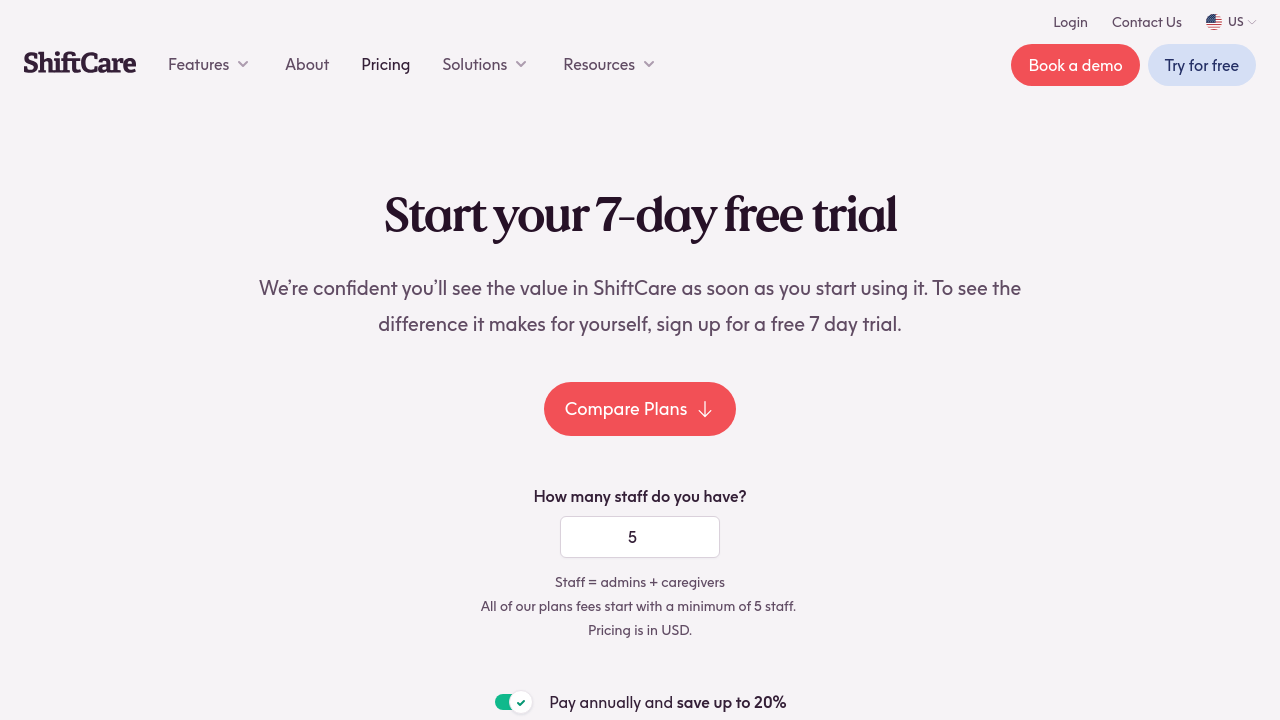
Task: Click the down arrow in Compare Plans
Action: pos(705,409)
